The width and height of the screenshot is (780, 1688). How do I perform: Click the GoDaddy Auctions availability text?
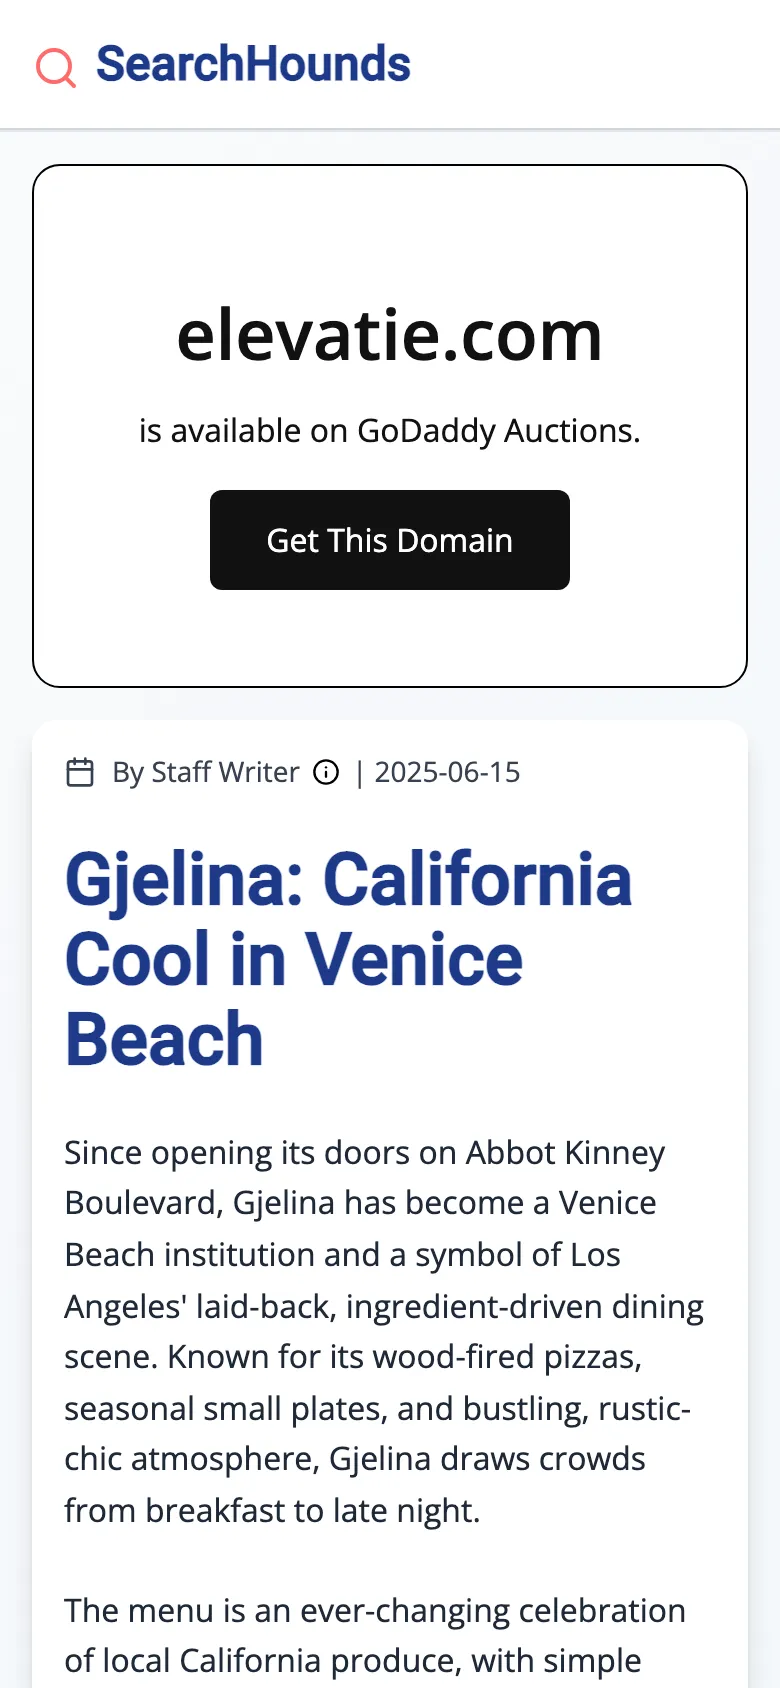click(389, 431)
